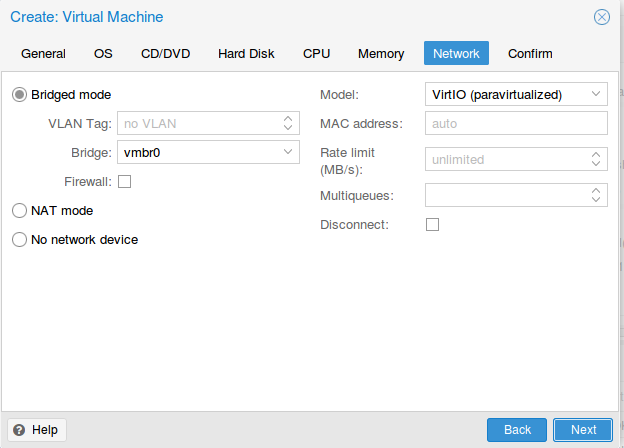Click Rate limit spinner arrows

click(596, 159)
